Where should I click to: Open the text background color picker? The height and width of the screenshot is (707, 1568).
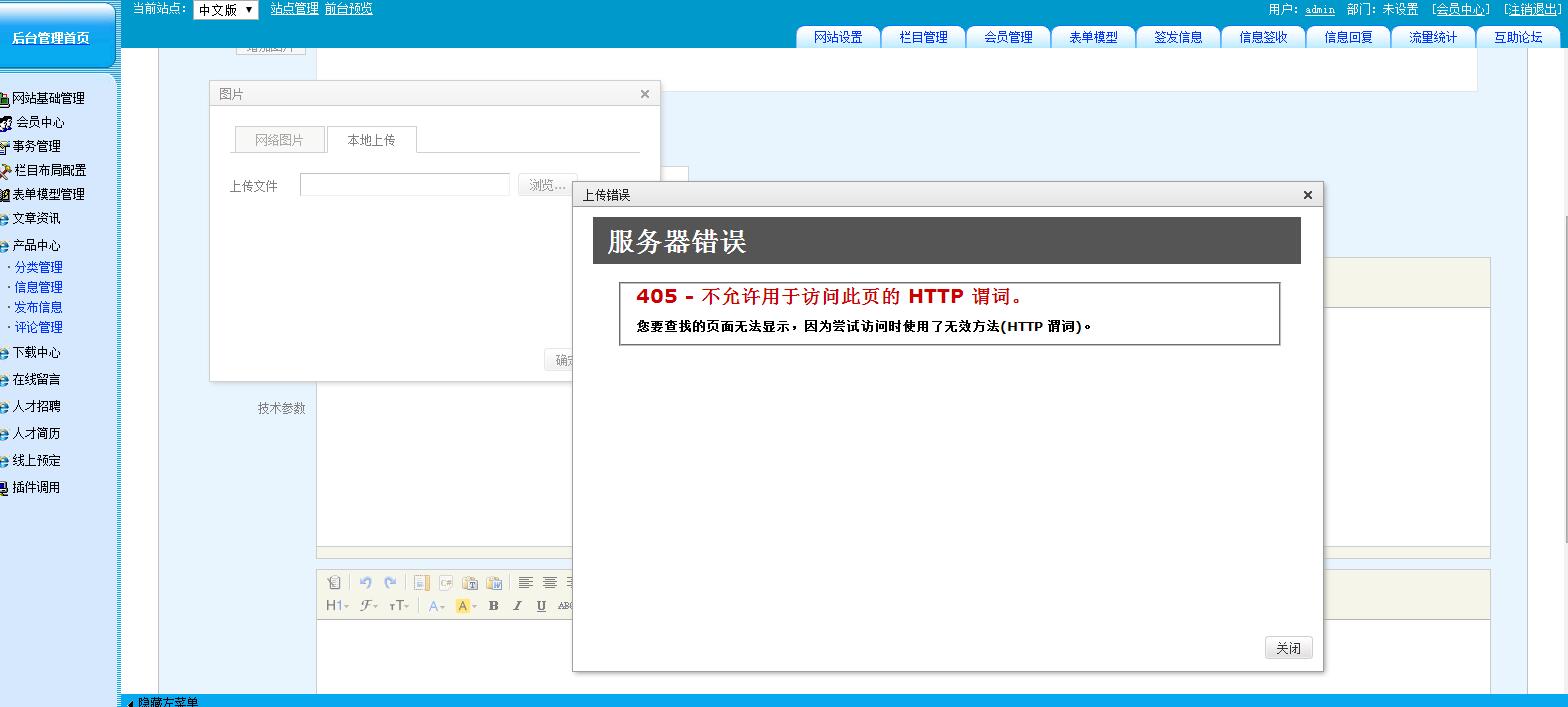(x=466, y=606)
